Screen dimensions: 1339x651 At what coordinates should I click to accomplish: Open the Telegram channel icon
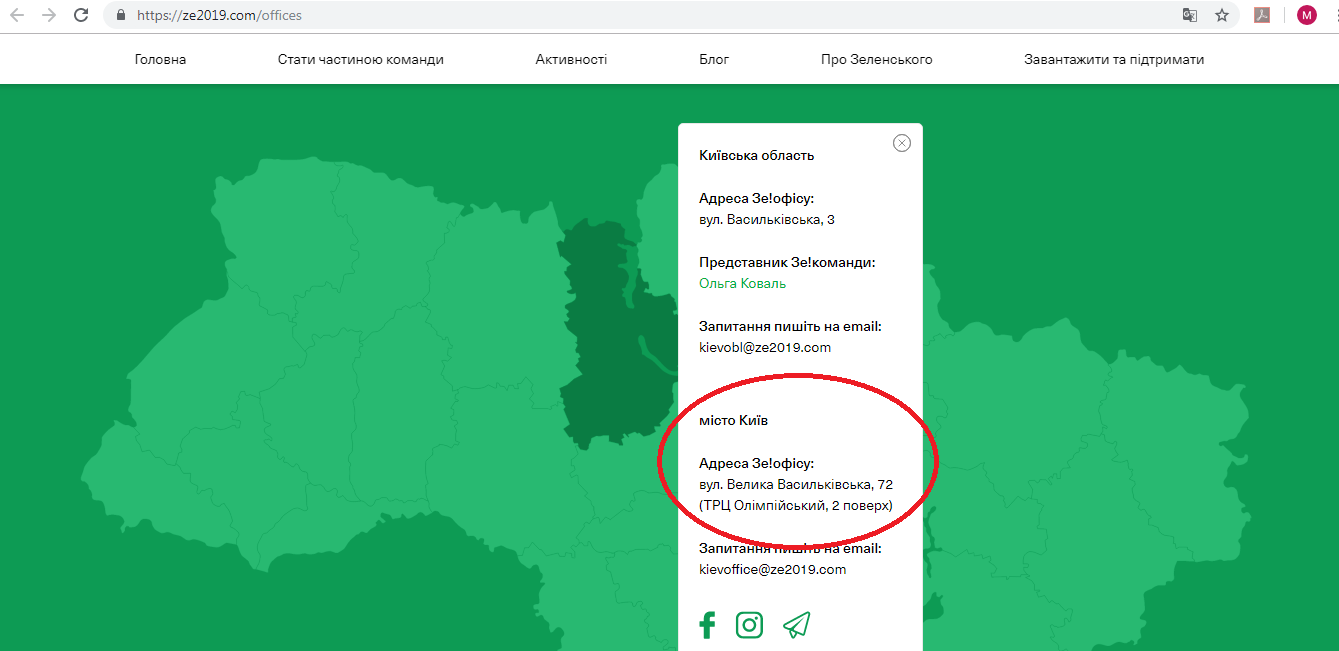point(796,625)
